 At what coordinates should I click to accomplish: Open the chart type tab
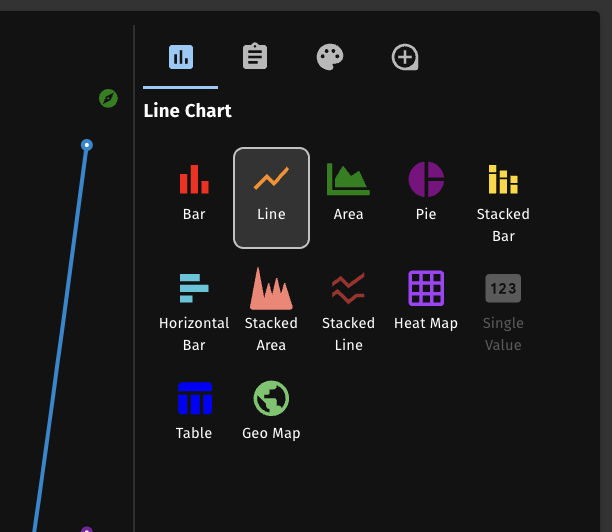(x=181, y=57)
